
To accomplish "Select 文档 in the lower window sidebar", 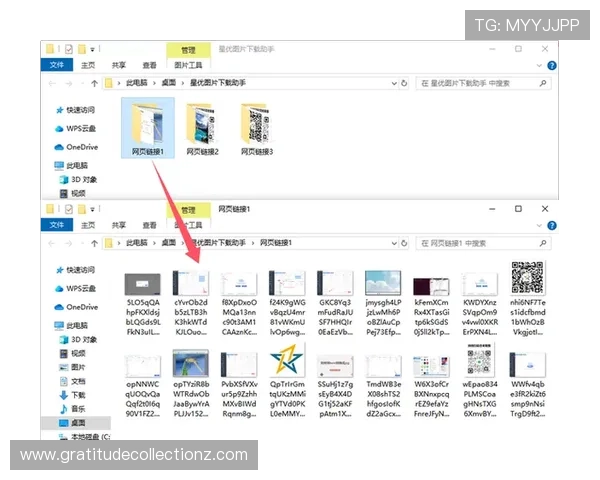I will click(x=72, y=381).
